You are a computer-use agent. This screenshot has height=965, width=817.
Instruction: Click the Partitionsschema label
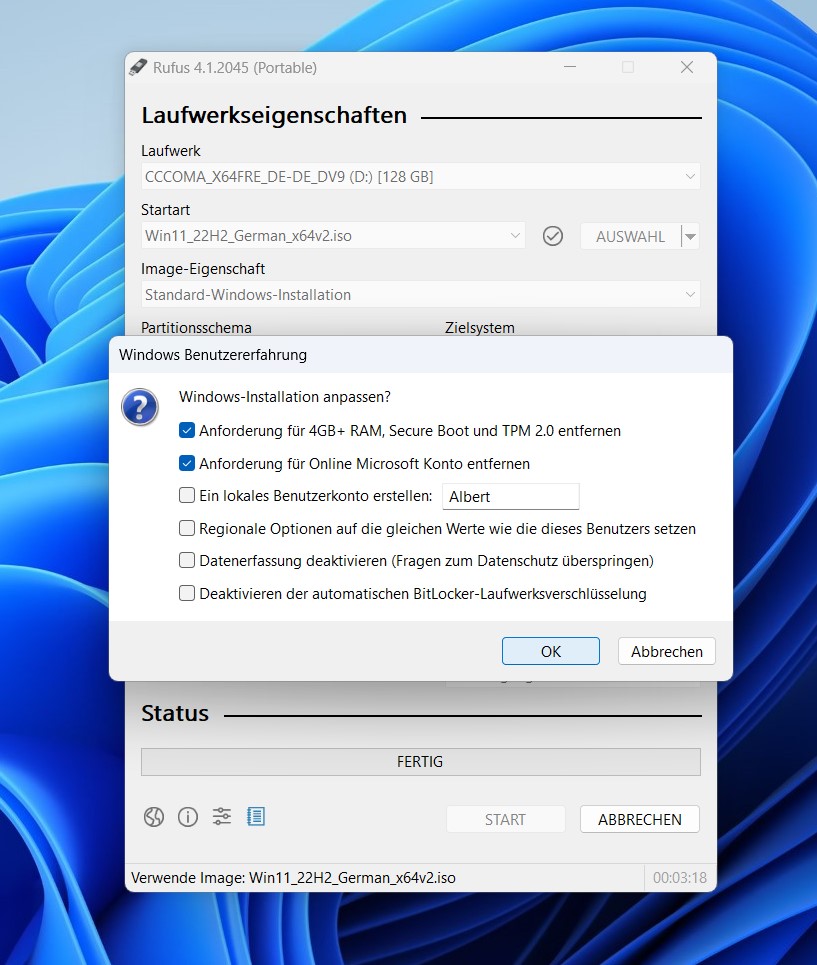point(196,328)
